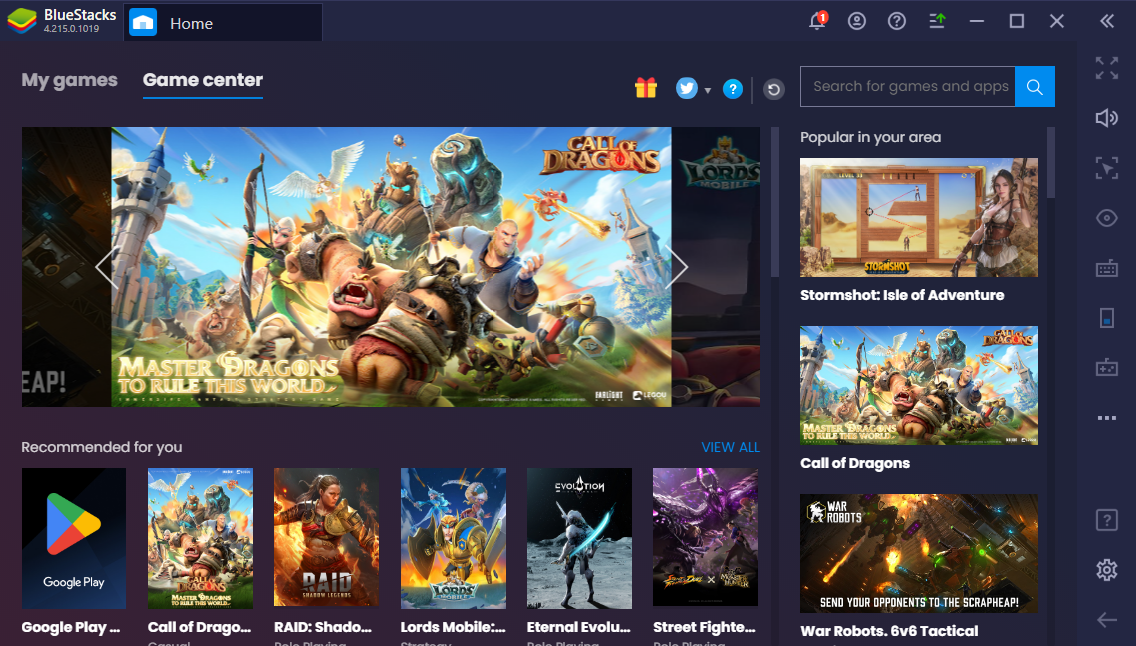1136x646 pixels.
Task: Enter fullscreen mode from sidebar
Action: (x=1106, y=68)
